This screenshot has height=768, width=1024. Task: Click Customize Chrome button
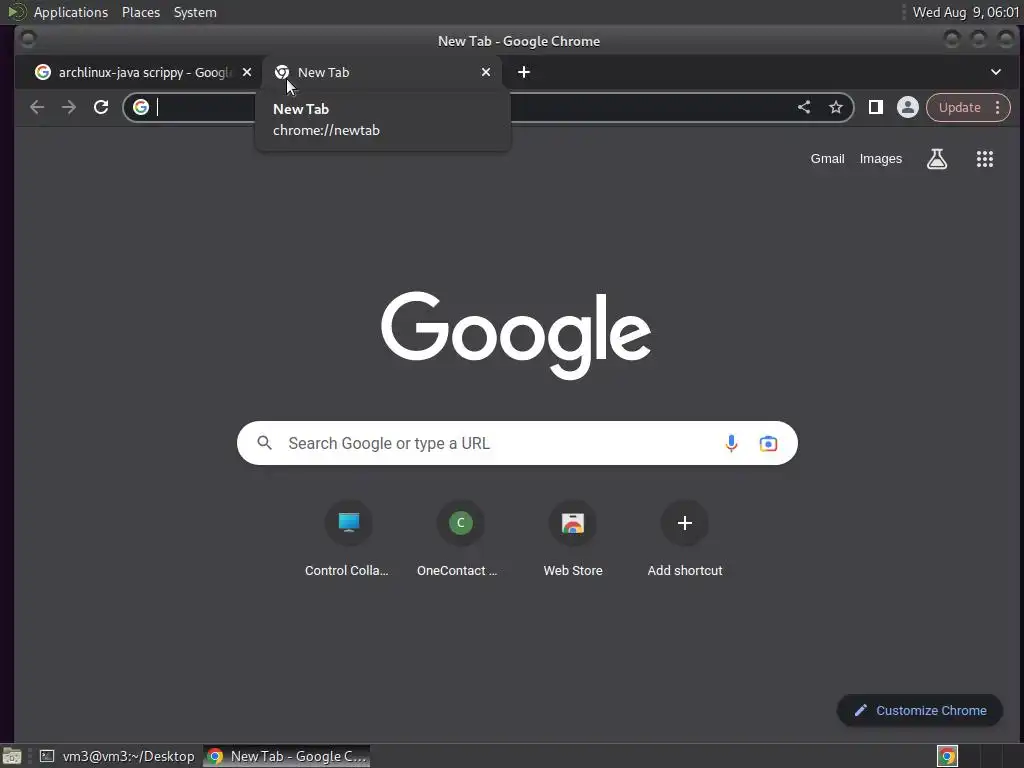[x=920, y=711]
